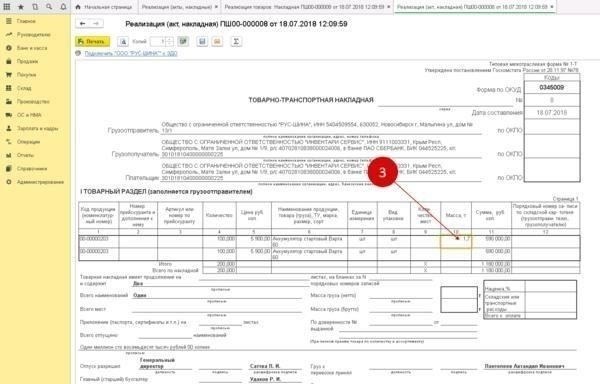Image resolution: width=600 pixels, height=384 pixels.
Task: Click the word Два in the sheet count line
Action: pyautogui.click(x=138, y=284)
